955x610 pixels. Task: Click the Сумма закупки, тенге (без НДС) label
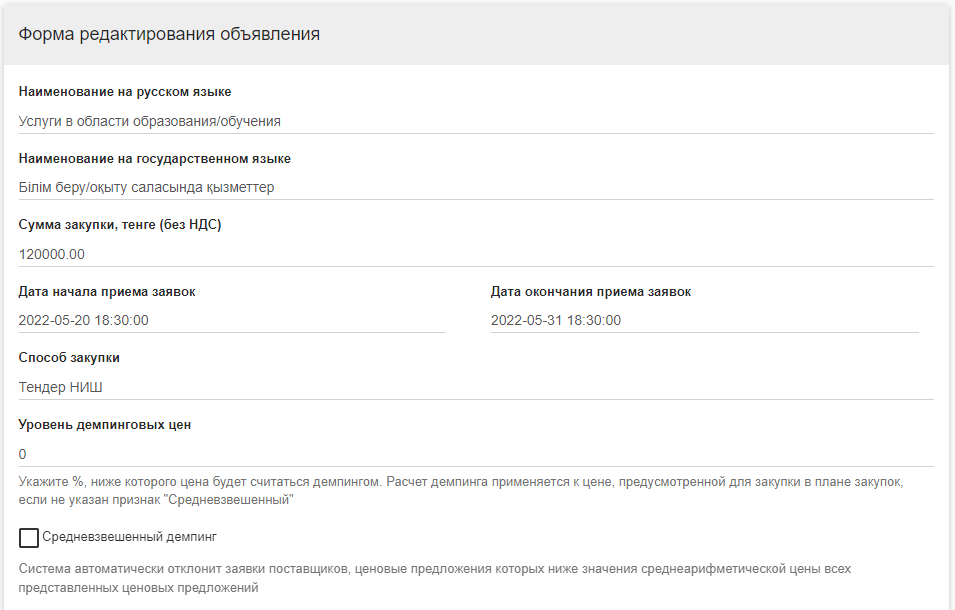[x=120, y=225]
